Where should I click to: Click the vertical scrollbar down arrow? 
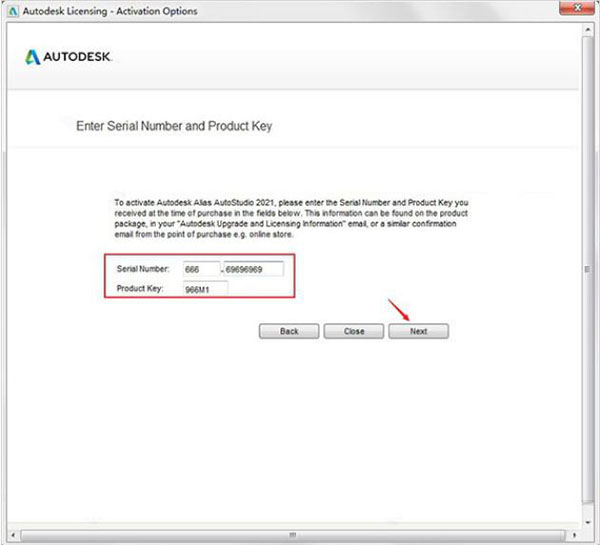point(588,522)
